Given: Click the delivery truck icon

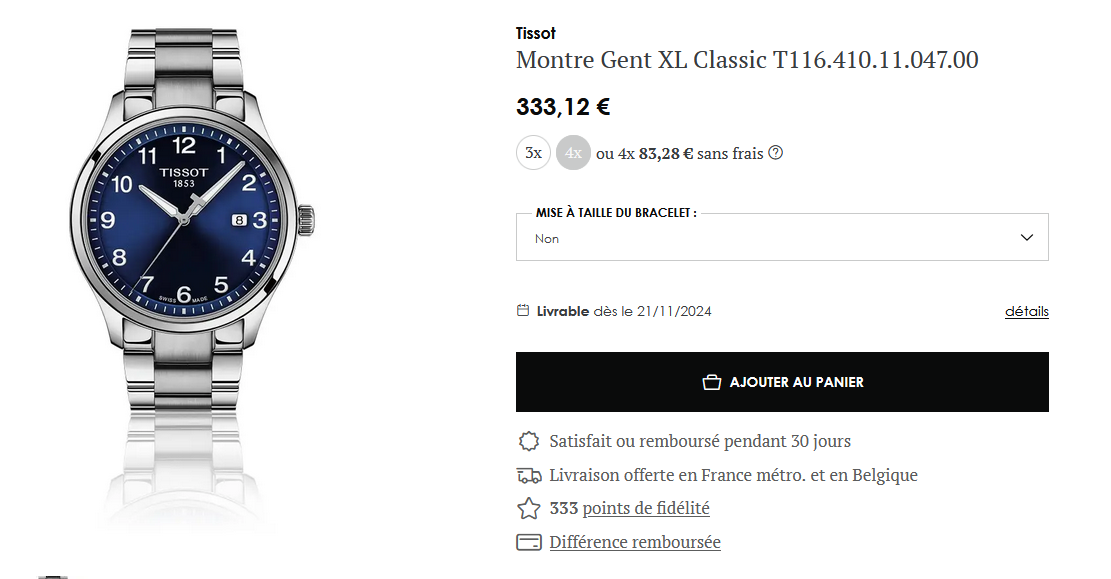Looking at the screenshot, I should click(x=529, y=475).
